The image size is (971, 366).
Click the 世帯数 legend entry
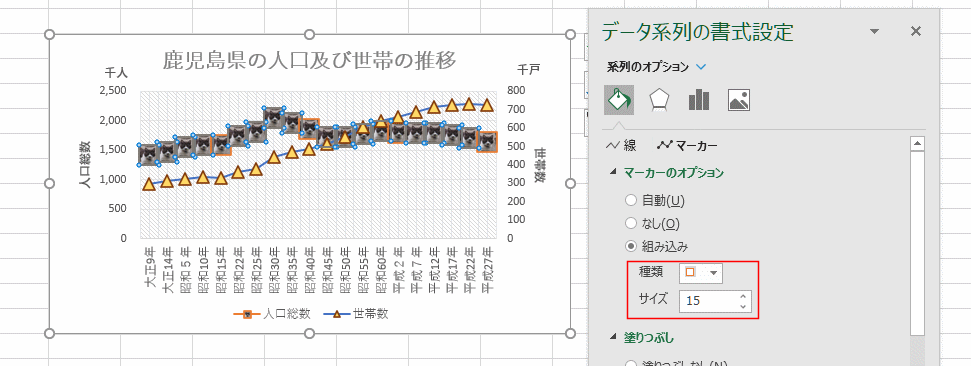point(357,314)
